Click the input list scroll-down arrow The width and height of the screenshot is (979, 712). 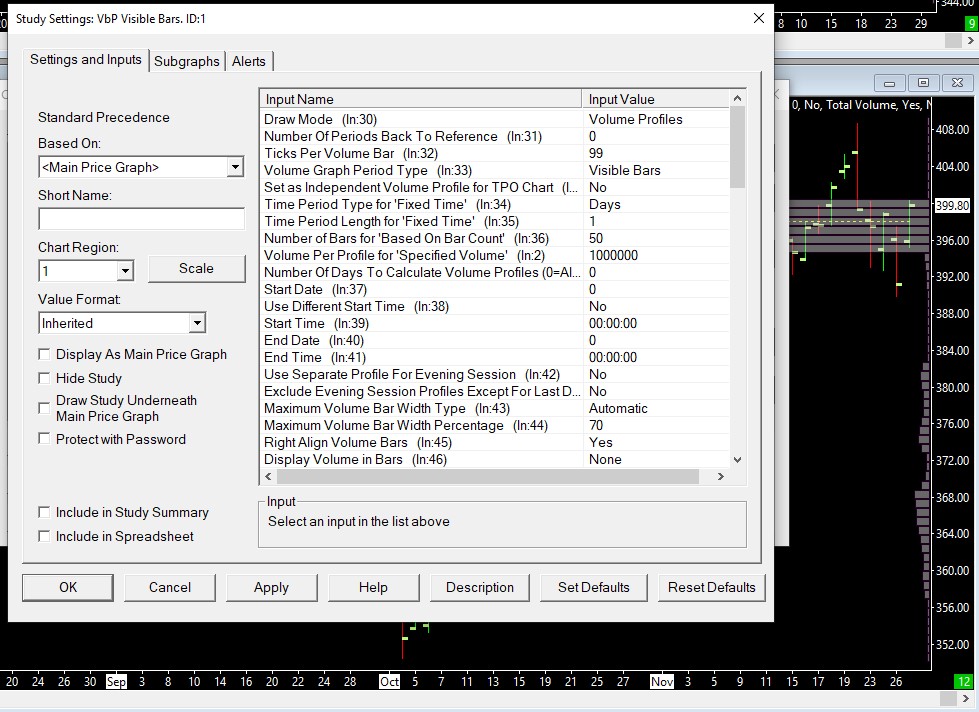point(738,460)
